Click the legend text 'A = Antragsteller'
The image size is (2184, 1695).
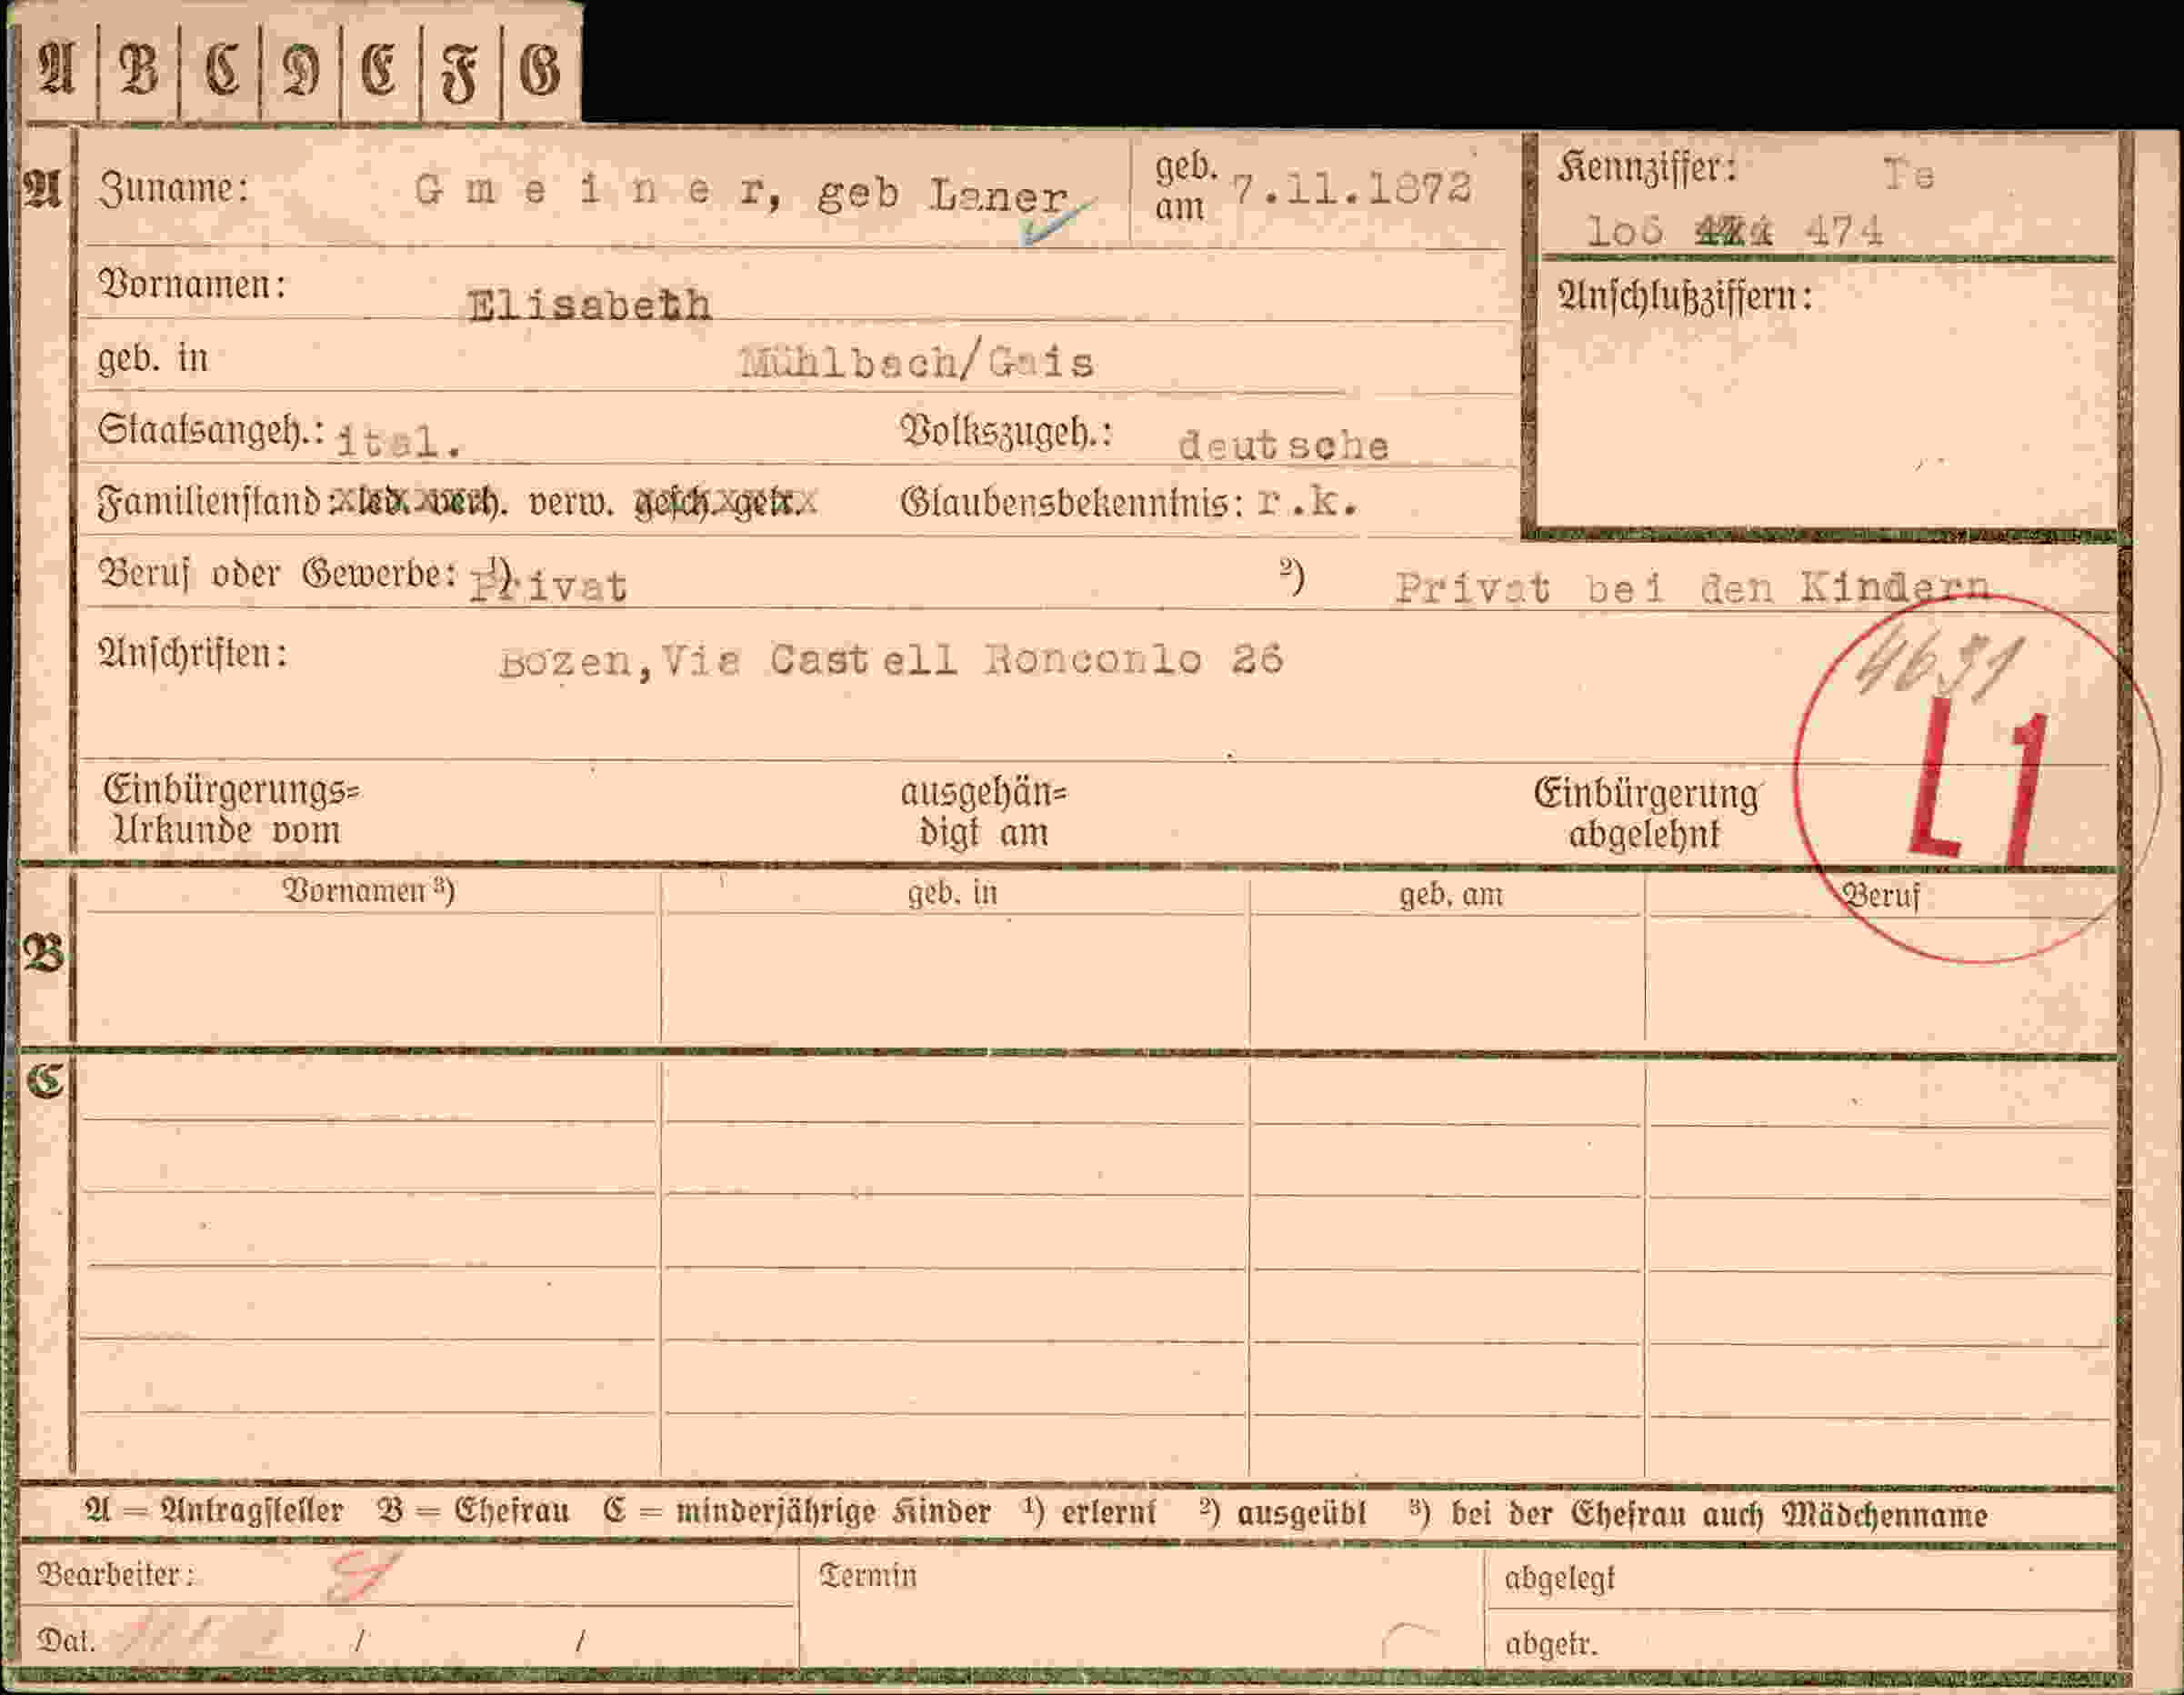(214, 1511)
